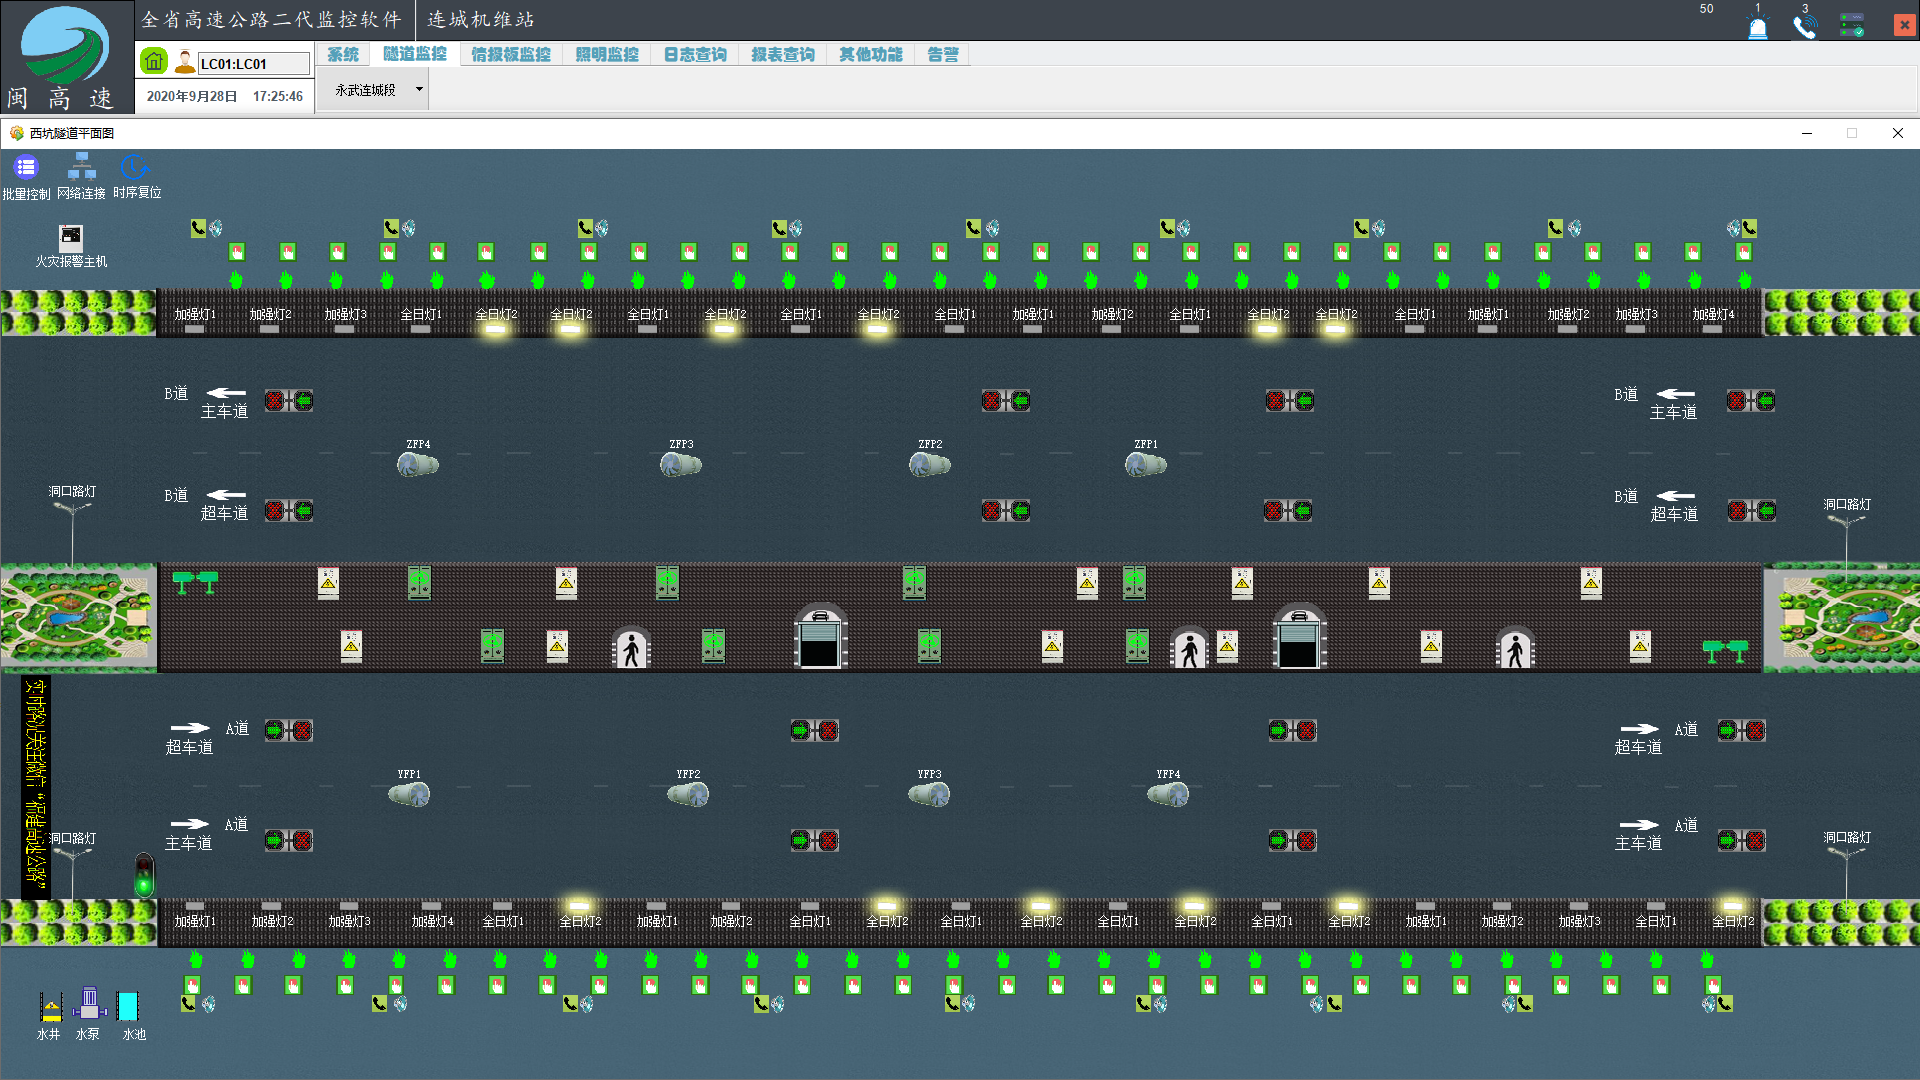
Task: Click the alarm bell notification icon
Action: (x=1757, y=27)
